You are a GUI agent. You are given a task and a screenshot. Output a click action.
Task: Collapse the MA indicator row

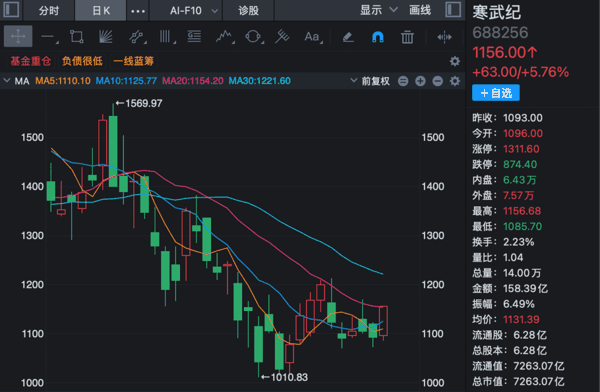click(x=7, y=81)
